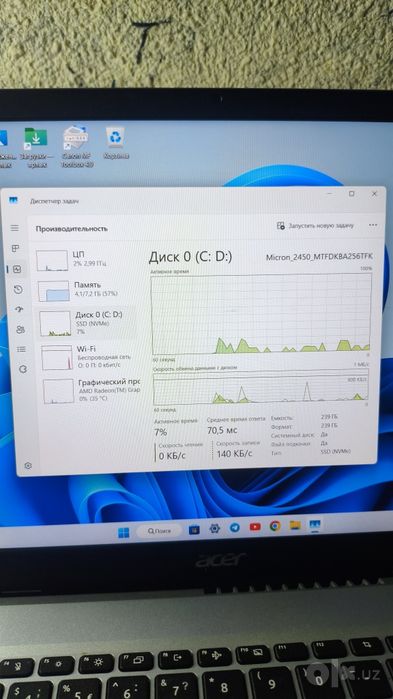Open the three-dots more options menu
The width and height of the screenshot is (393, 699).
[x=373, y=225]
